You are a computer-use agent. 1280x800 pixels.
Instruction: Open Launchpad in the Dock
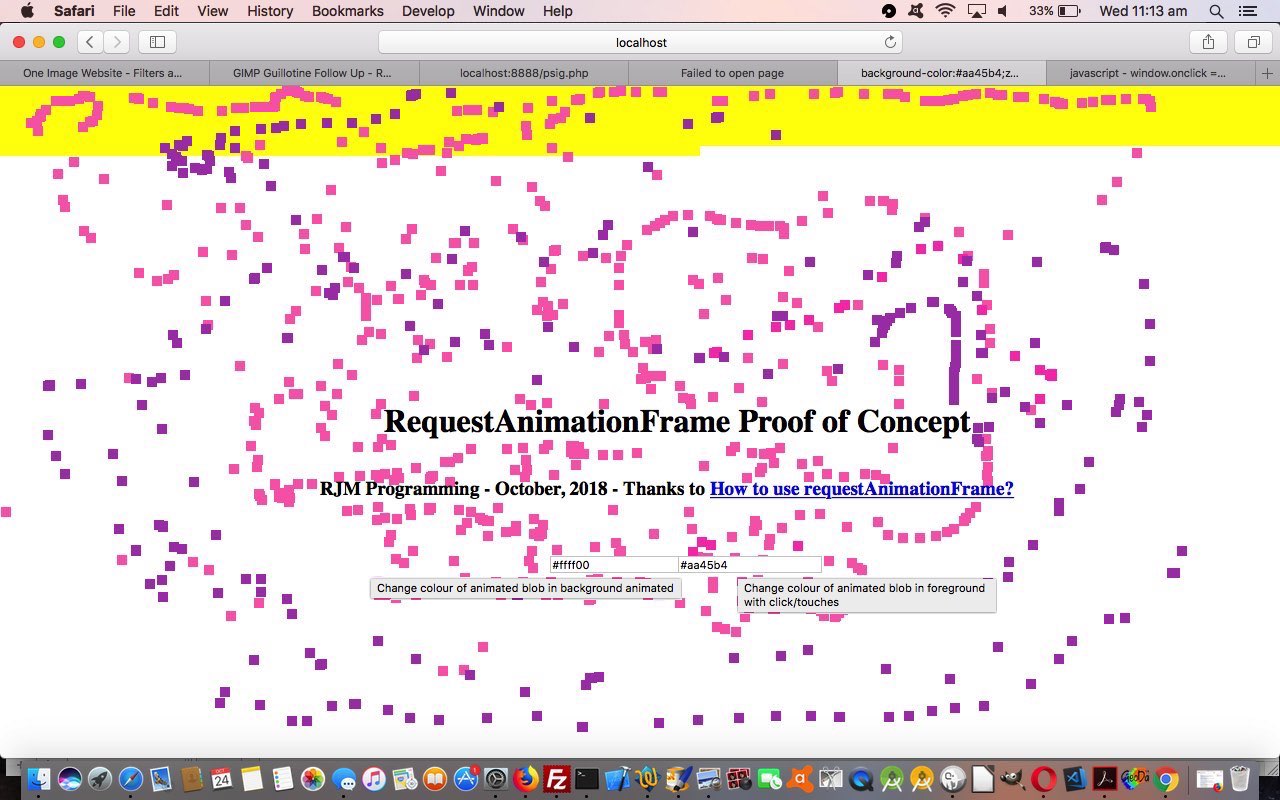click(x=100, y=778)
